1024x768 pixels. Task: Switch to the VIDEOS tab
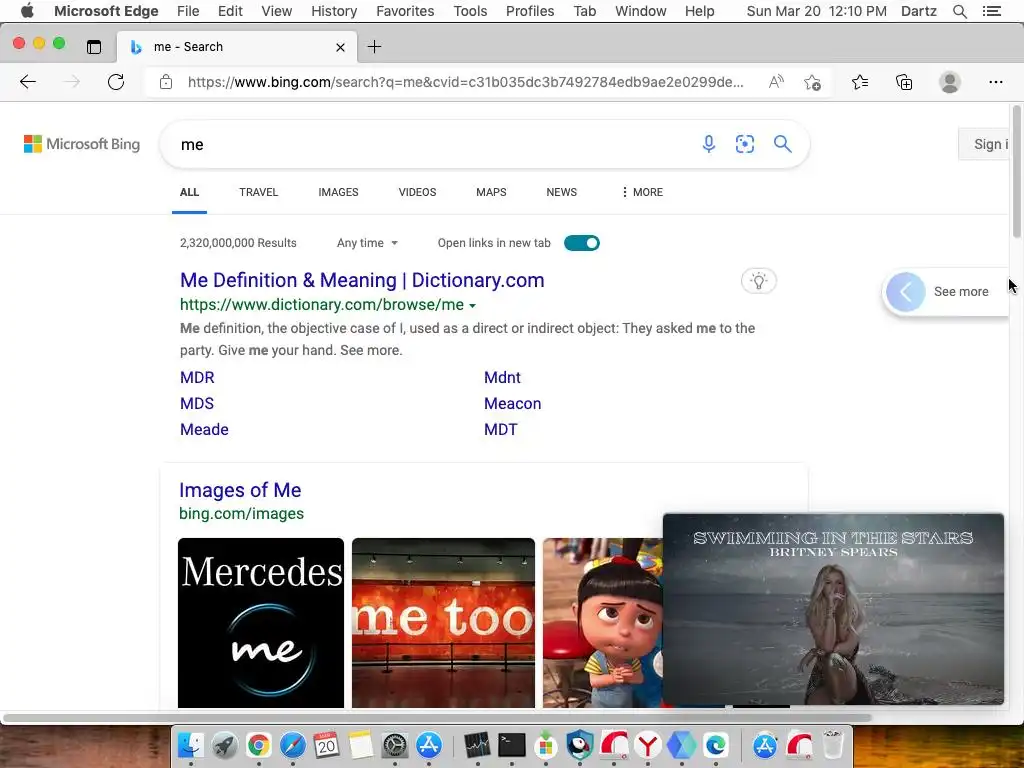coord(417,192)
